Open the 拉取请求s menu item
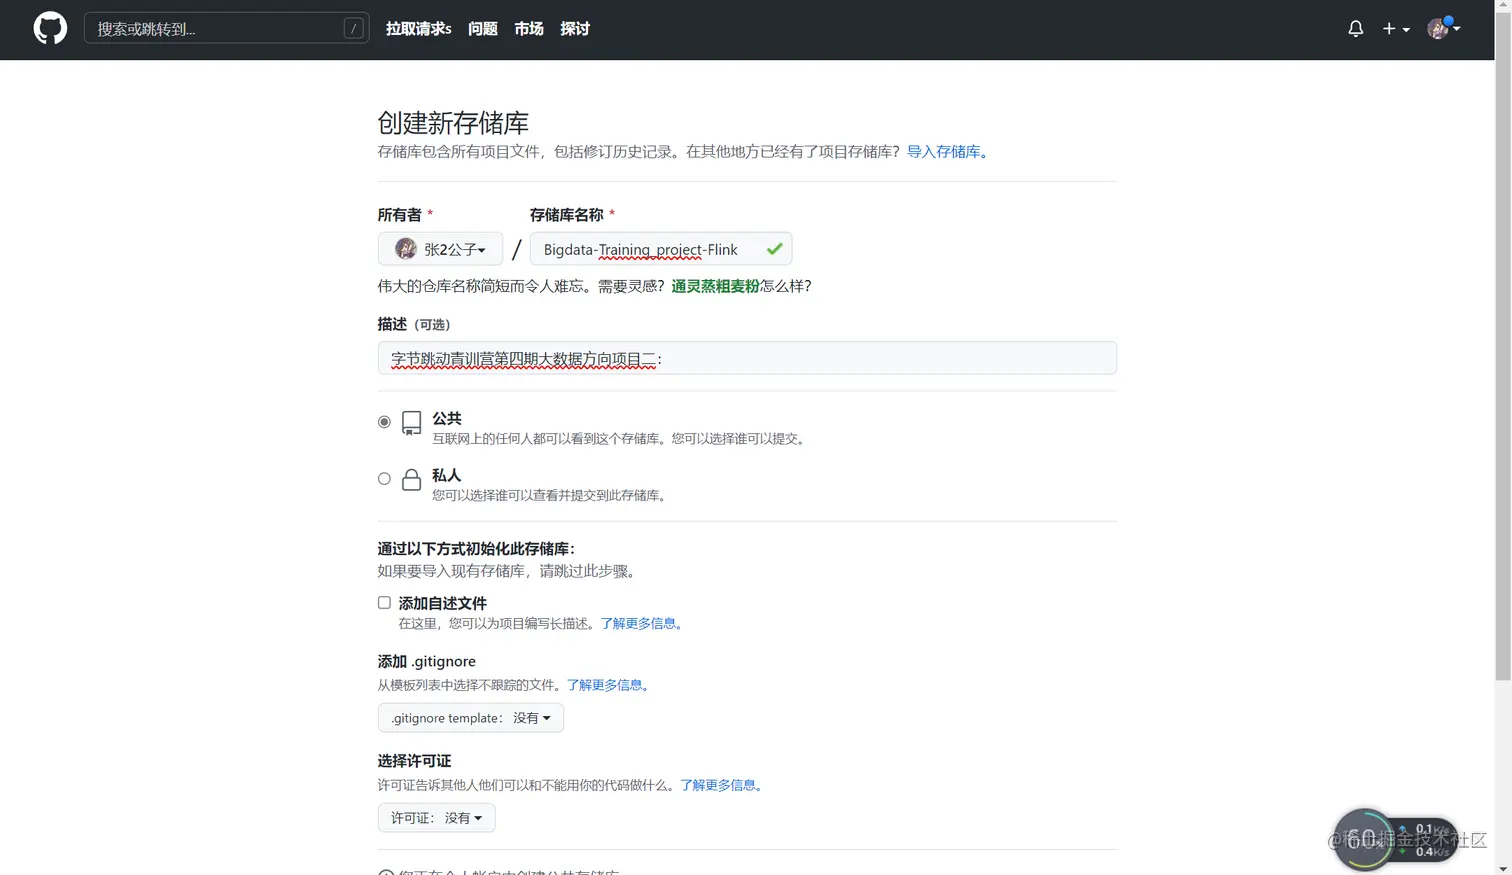The height and width of the screenshot is (875, 1512). 417,28
